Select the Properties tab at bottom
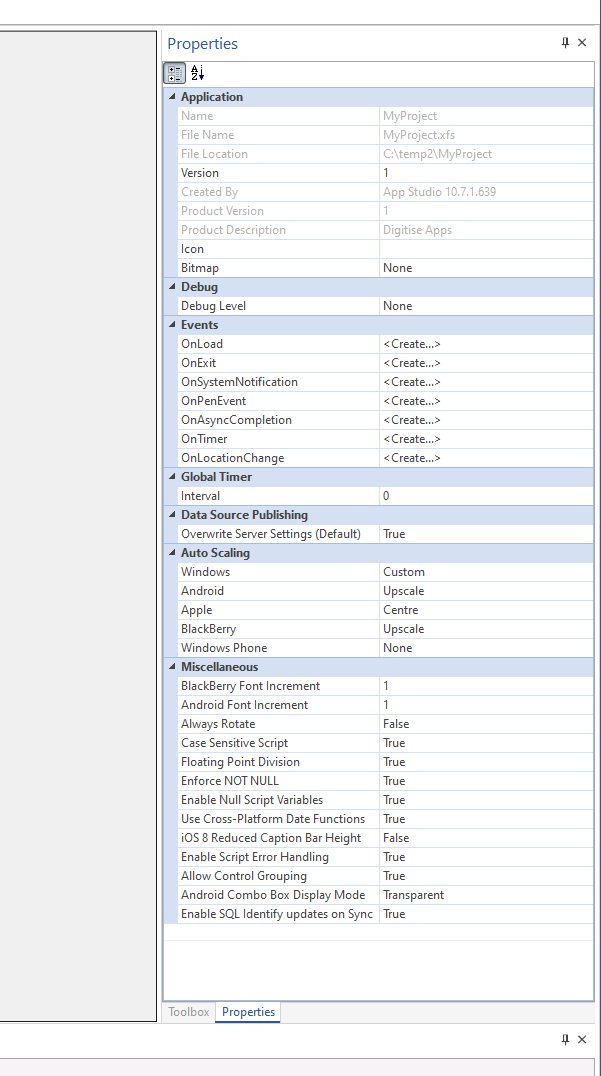 (248, 1012)
